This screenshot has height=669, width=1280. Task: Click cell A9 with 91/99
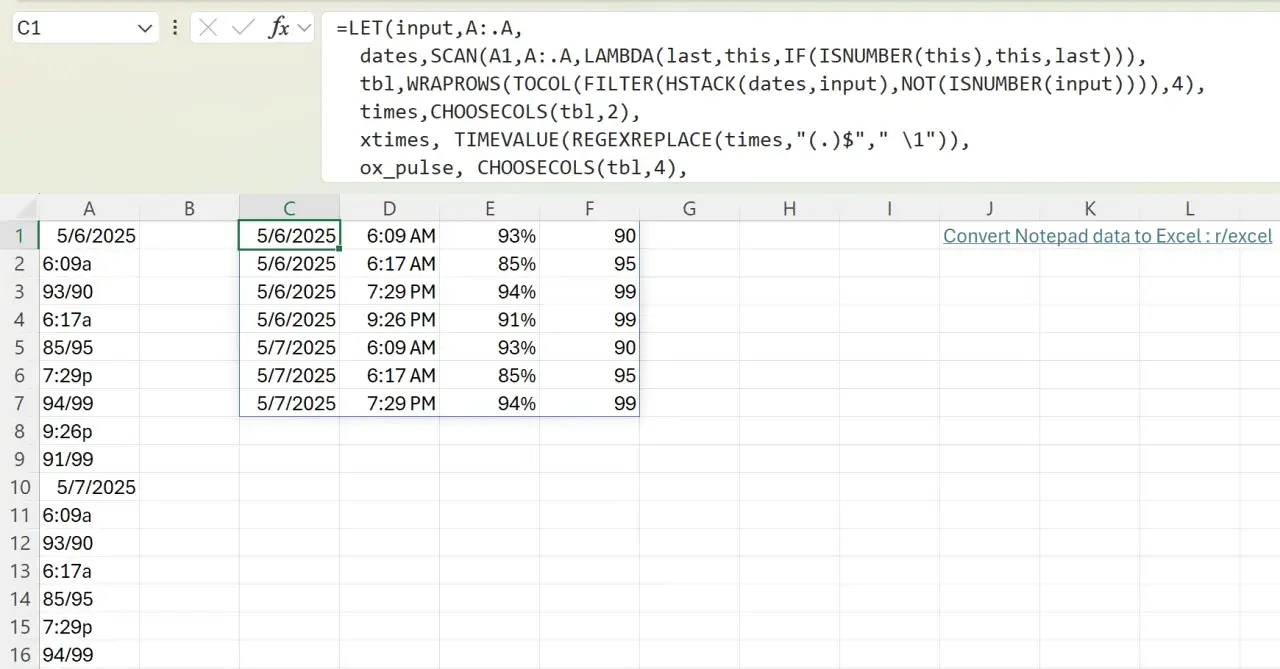coord(89,460)
